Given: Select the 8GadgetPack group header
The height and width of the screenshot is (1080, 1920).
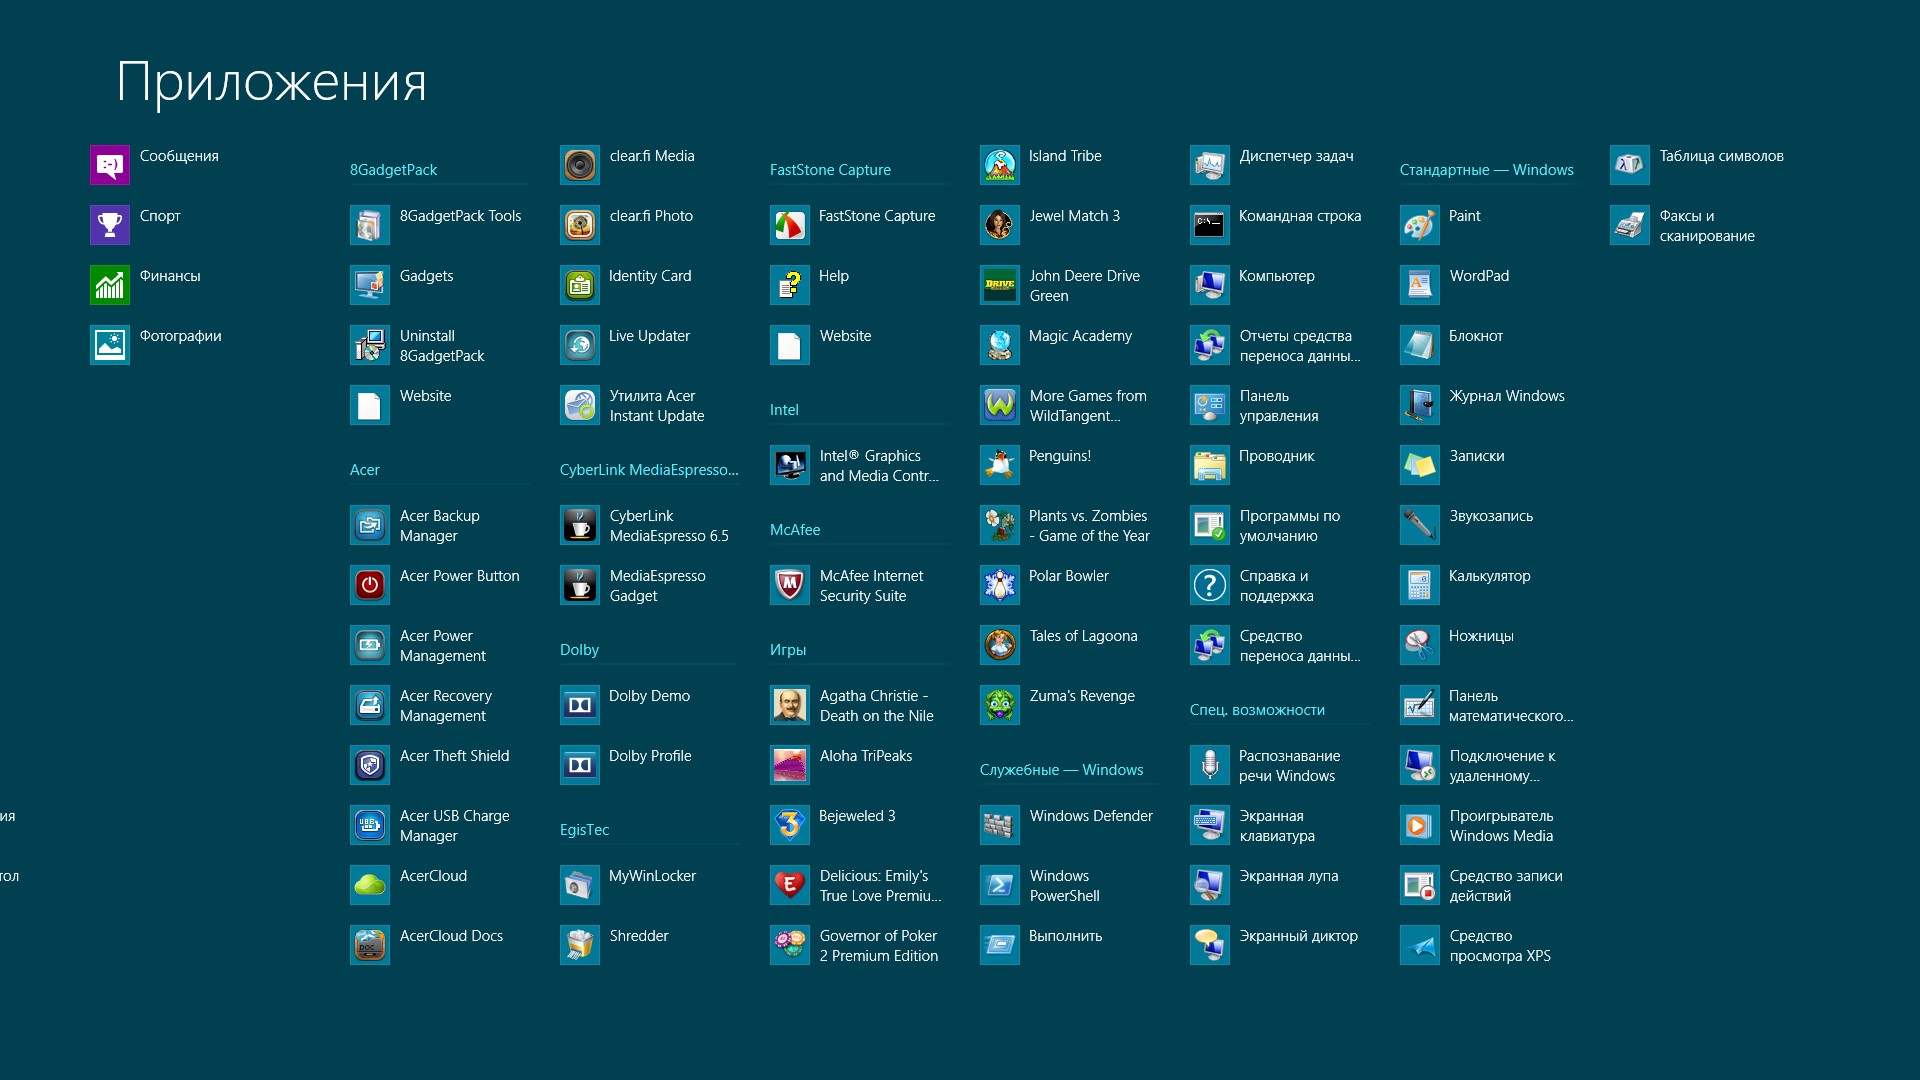Looking at the screenshot, I should point(394,170).
